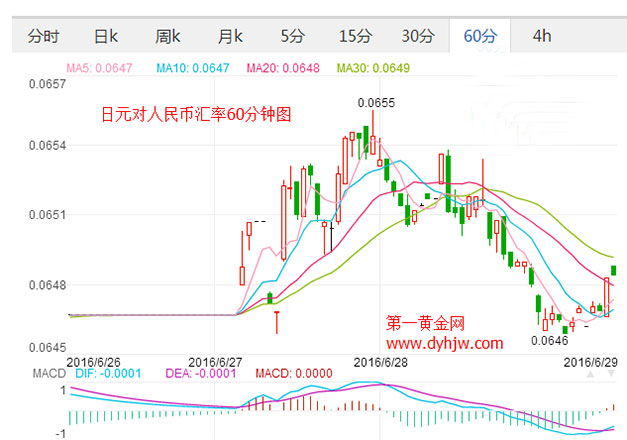Viewport: 627px width, 440px height.
Task: Click the faint down arrow beside MACD row
Action: [611, 374]
